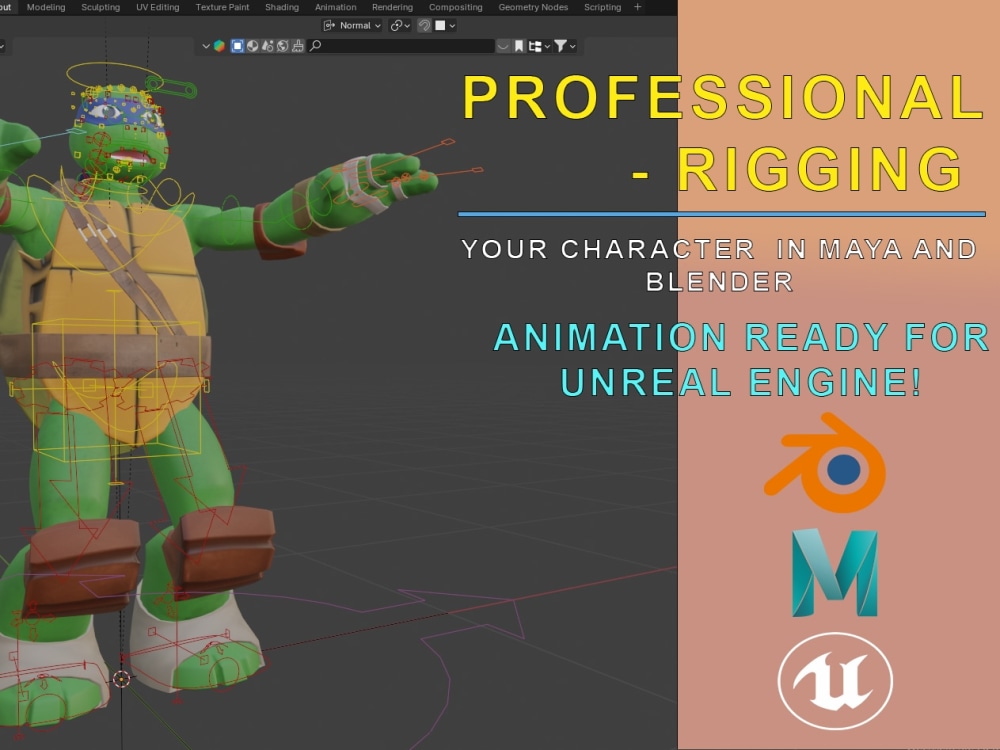
Task: Click the multicolored cube icon
Action: [x=219, y=46]
